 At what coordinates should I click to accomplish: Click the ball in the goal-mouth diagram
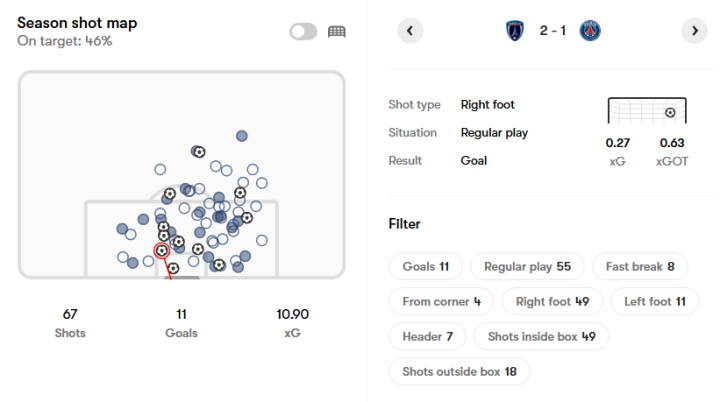[x=670, y=113]
